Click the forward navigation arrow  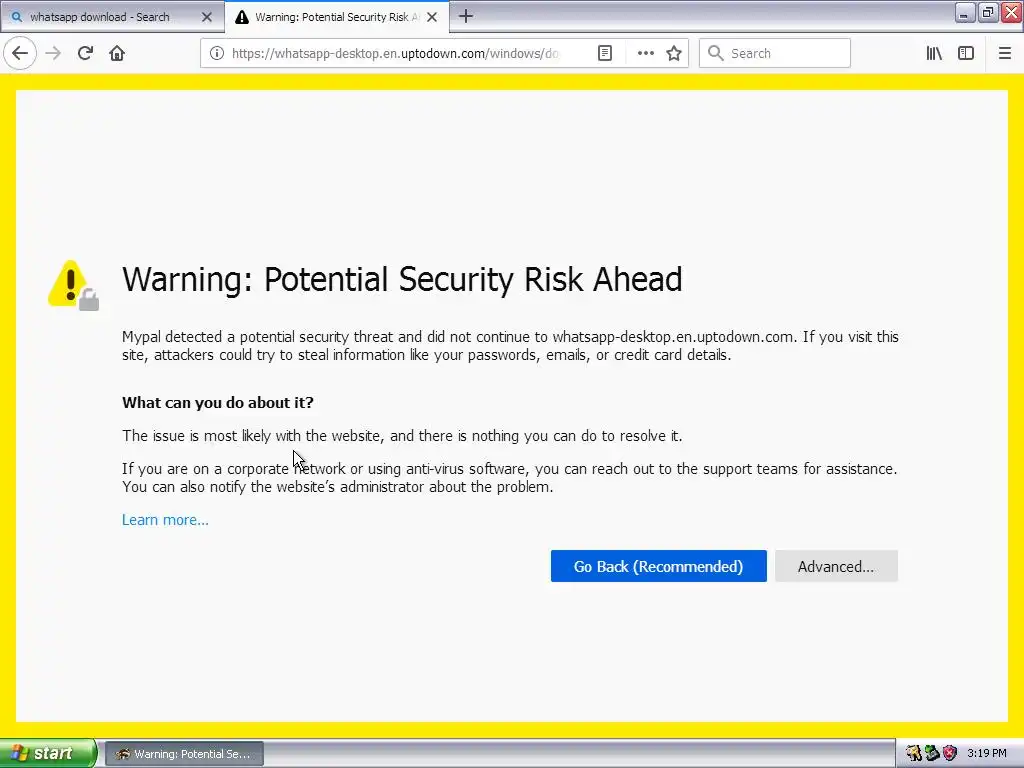click(53, 53)
